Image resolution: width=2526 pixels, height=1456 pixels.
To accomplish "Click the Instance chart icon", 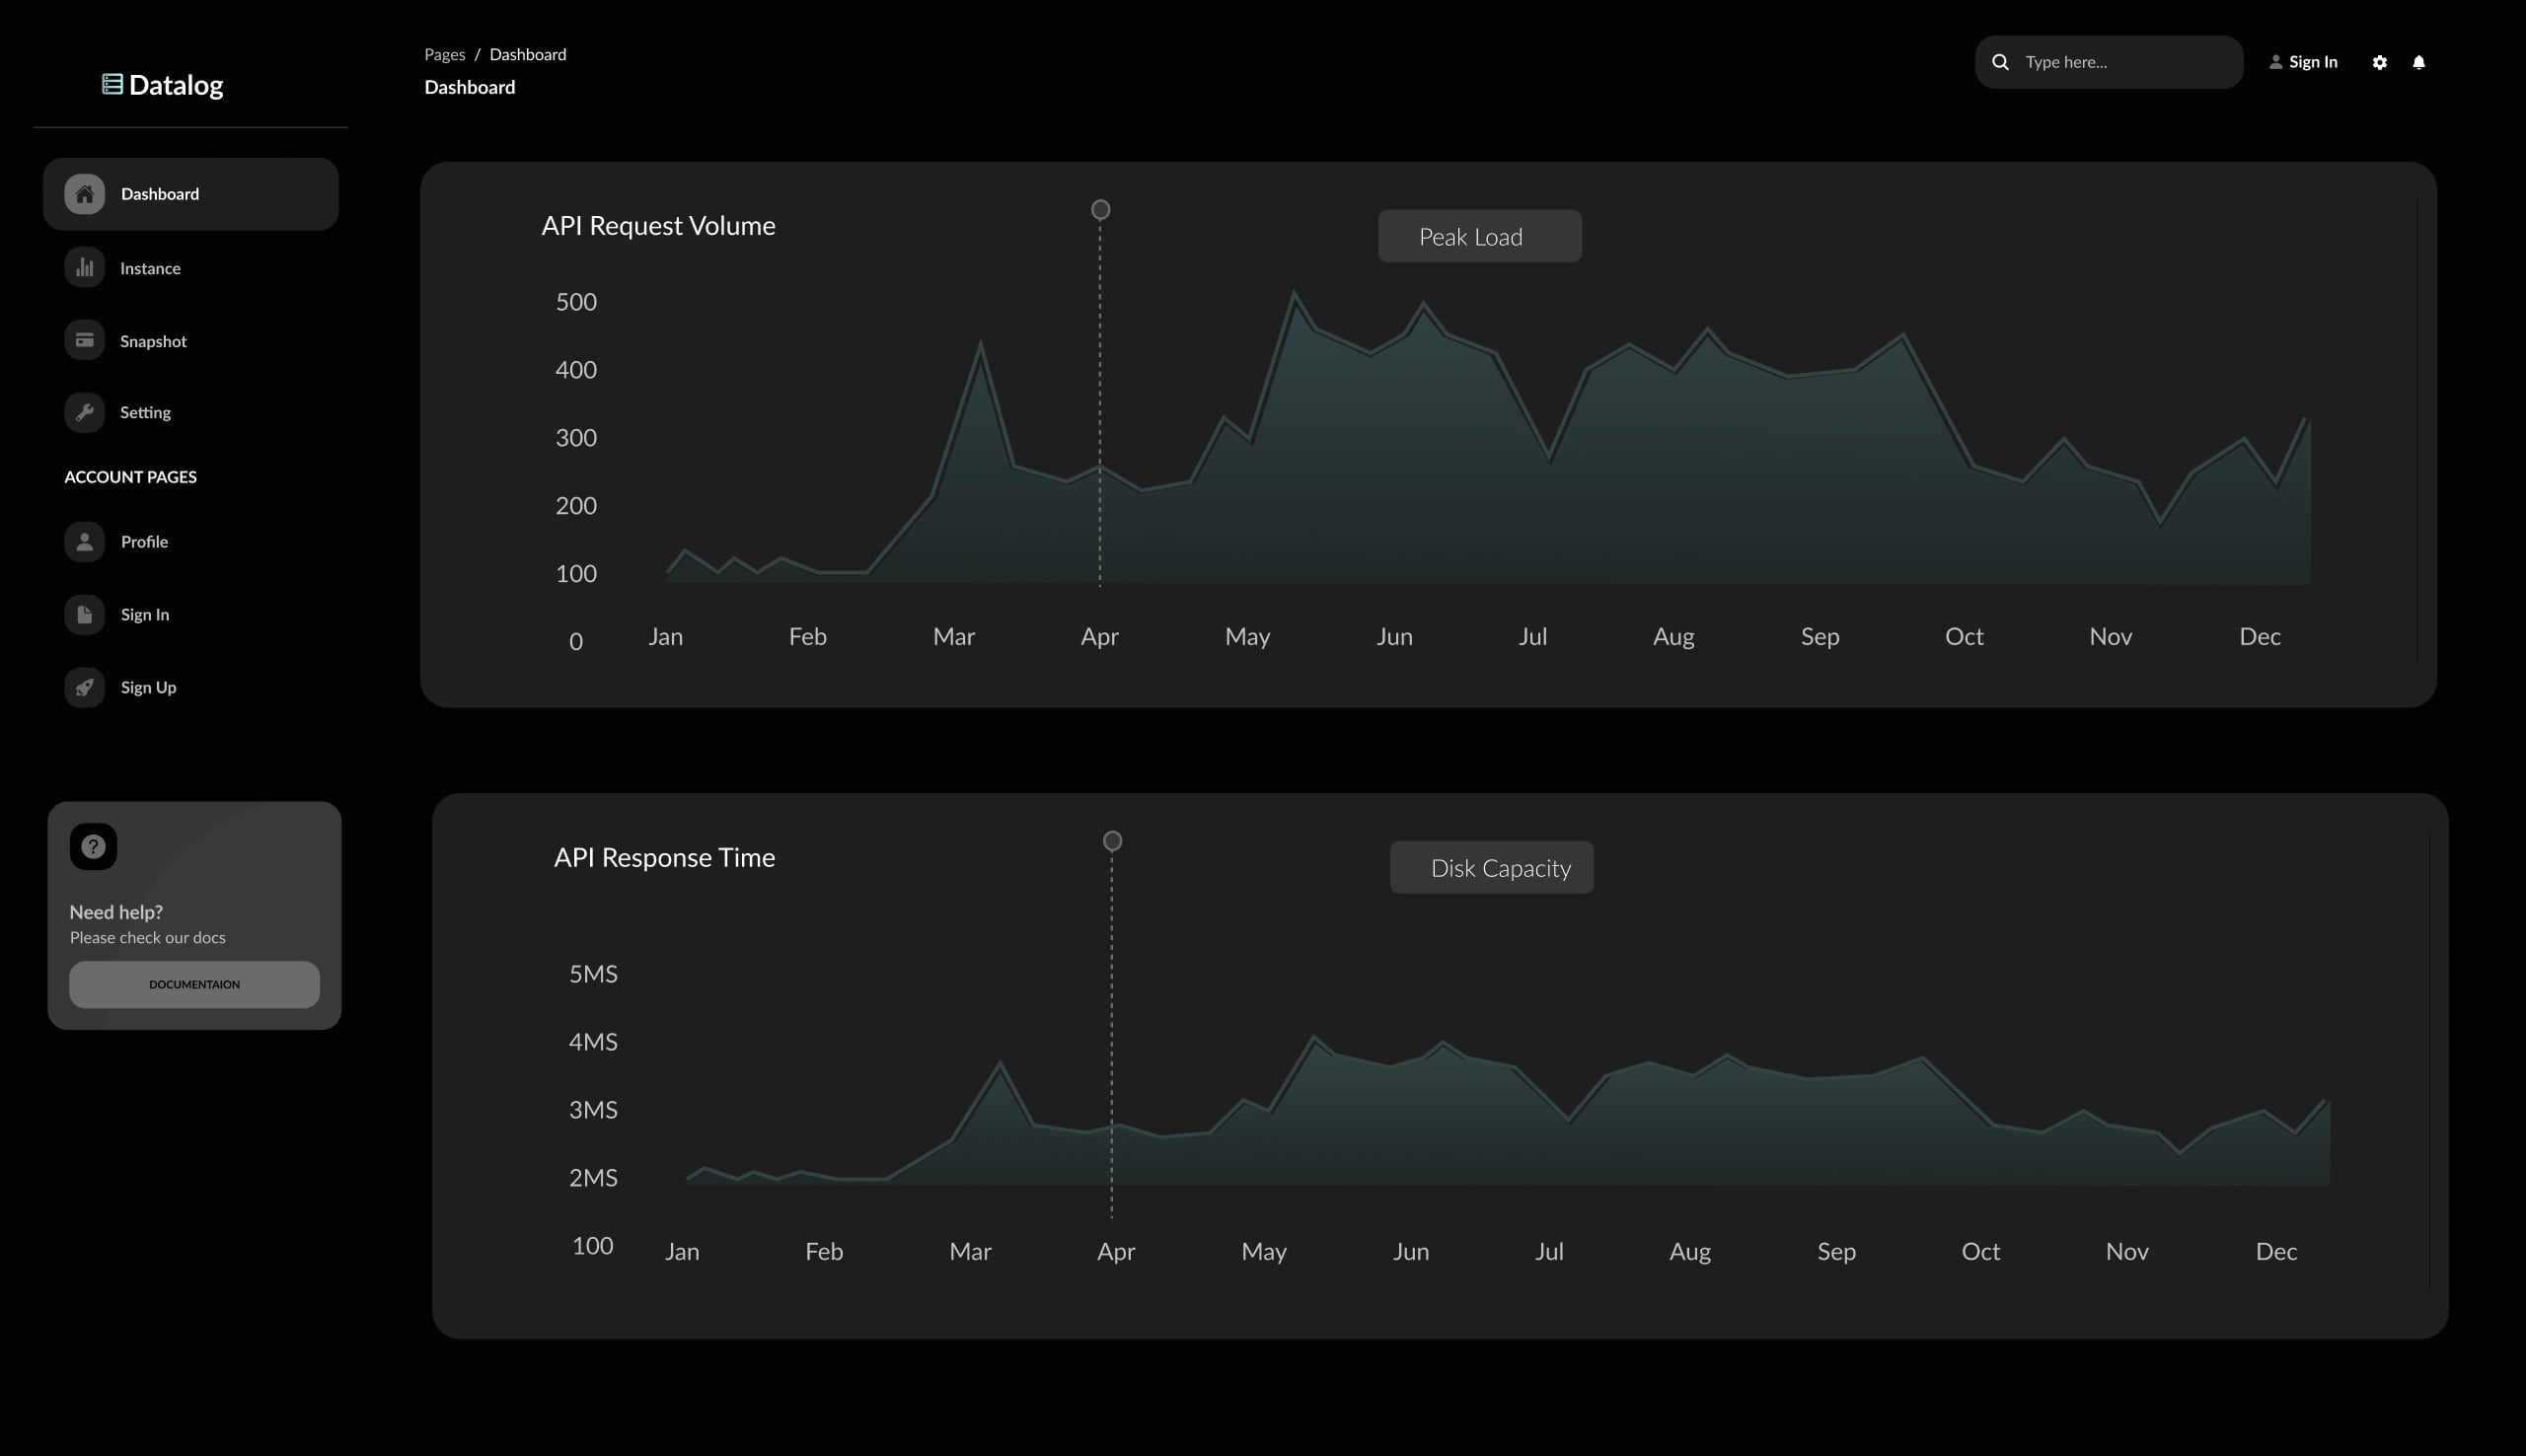I will point(84,267).
